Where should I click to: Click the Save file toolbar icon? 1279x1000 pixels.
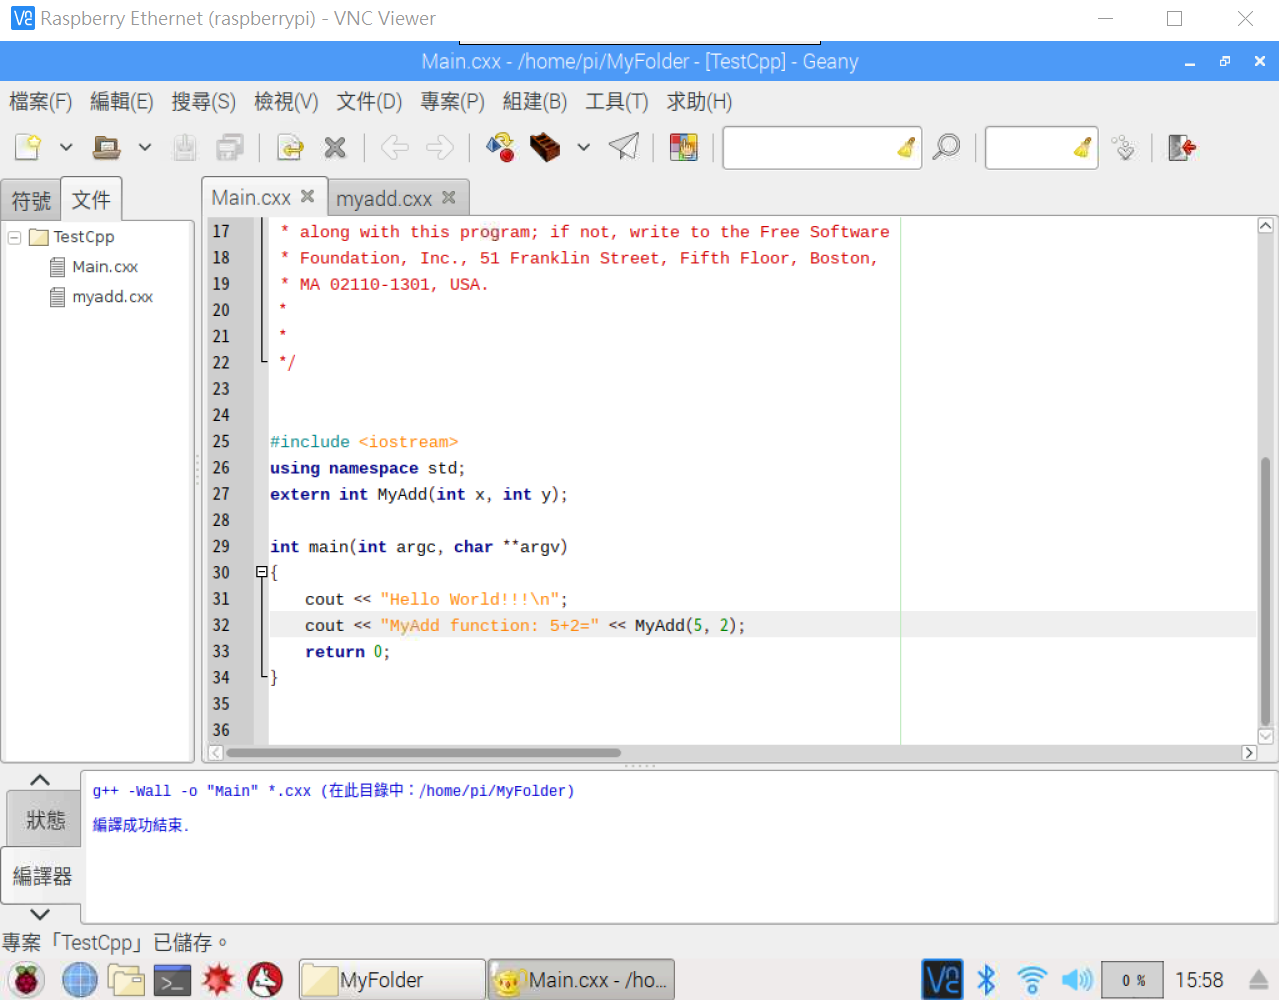click(x=185, y=147)
